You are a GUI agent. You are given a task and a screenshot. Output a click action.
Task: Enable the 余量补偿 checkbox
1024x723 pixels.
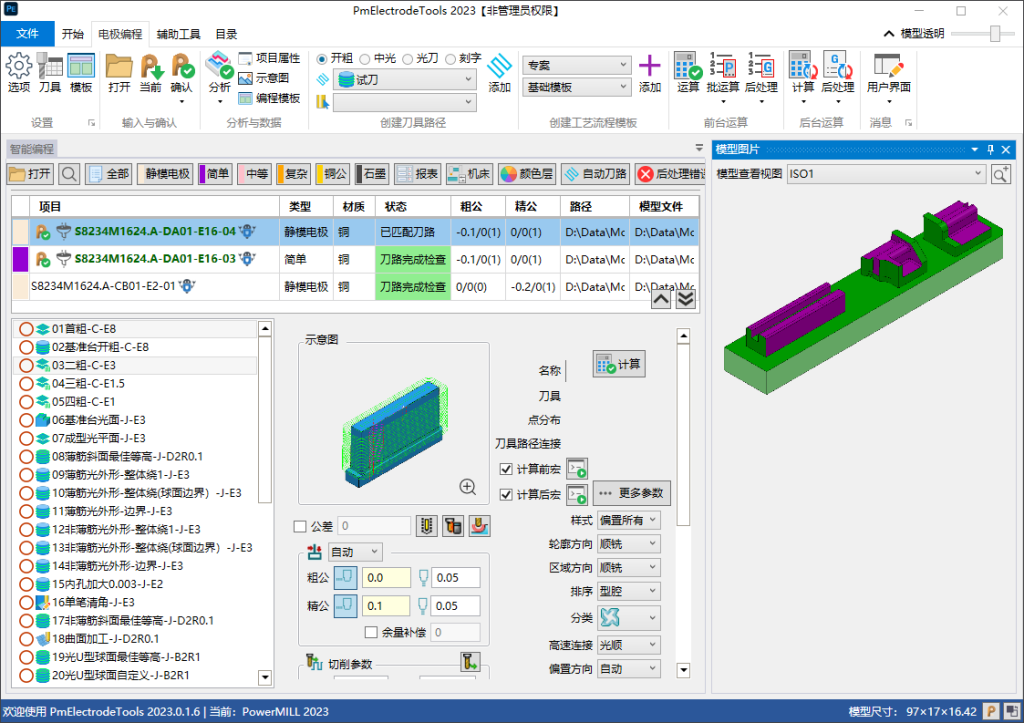pos(372,632)
